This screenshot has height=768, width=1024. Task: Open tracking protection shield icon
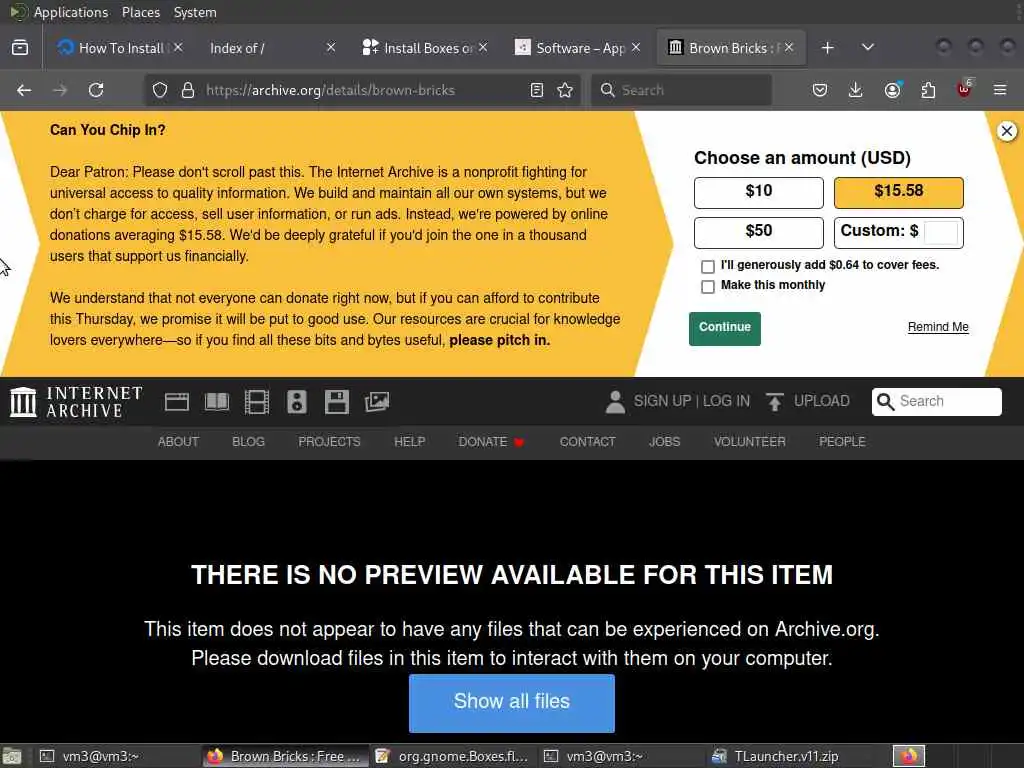coord(160,90)
